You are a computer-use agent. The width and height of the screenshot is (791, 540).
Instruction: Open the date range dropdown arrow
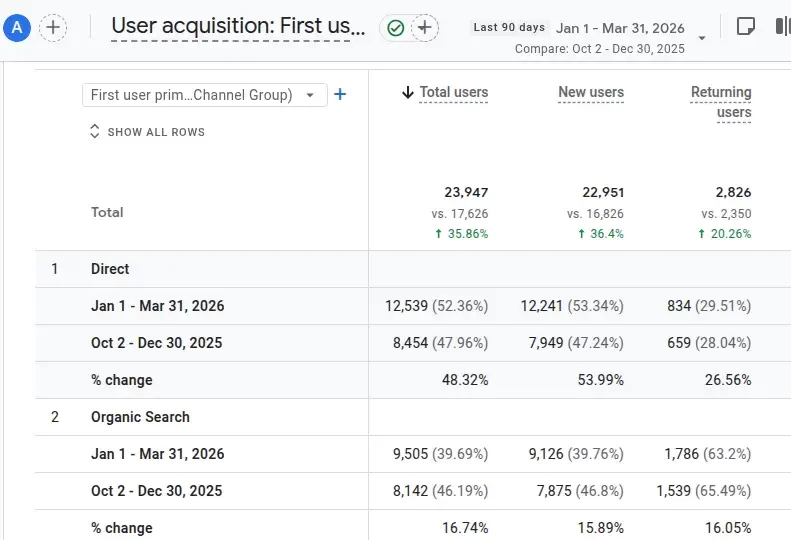[x=702, y=38]
